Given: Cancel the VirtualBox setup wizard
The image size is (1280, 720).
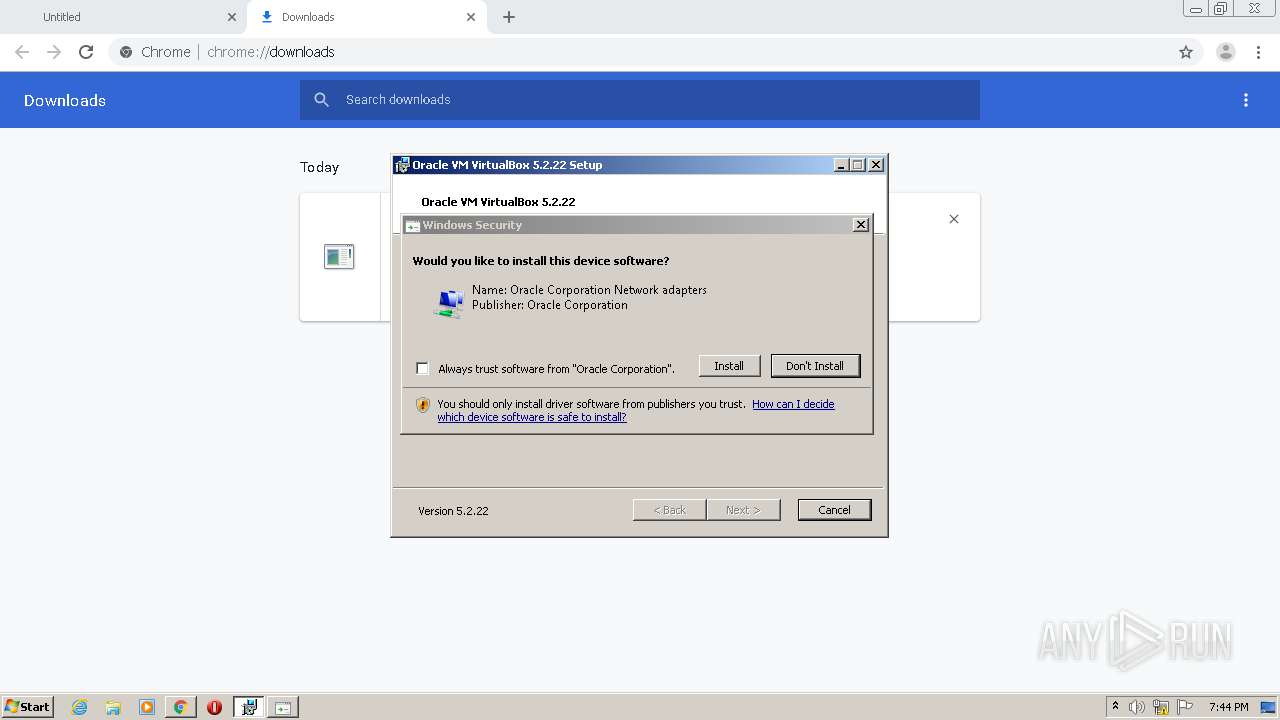Looking at the screenshot, I should (834, 510).
